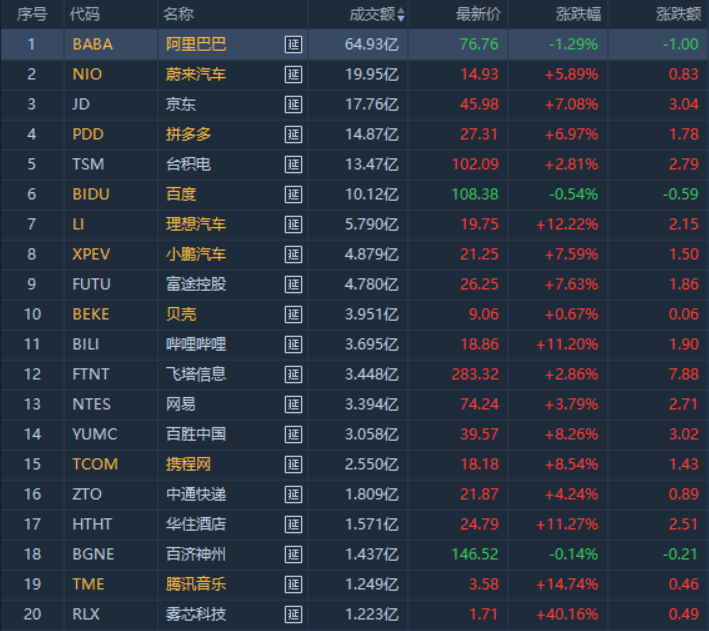Click the 108.38 latest price
This screenshot has width=709, height=631.
point(475,195)
